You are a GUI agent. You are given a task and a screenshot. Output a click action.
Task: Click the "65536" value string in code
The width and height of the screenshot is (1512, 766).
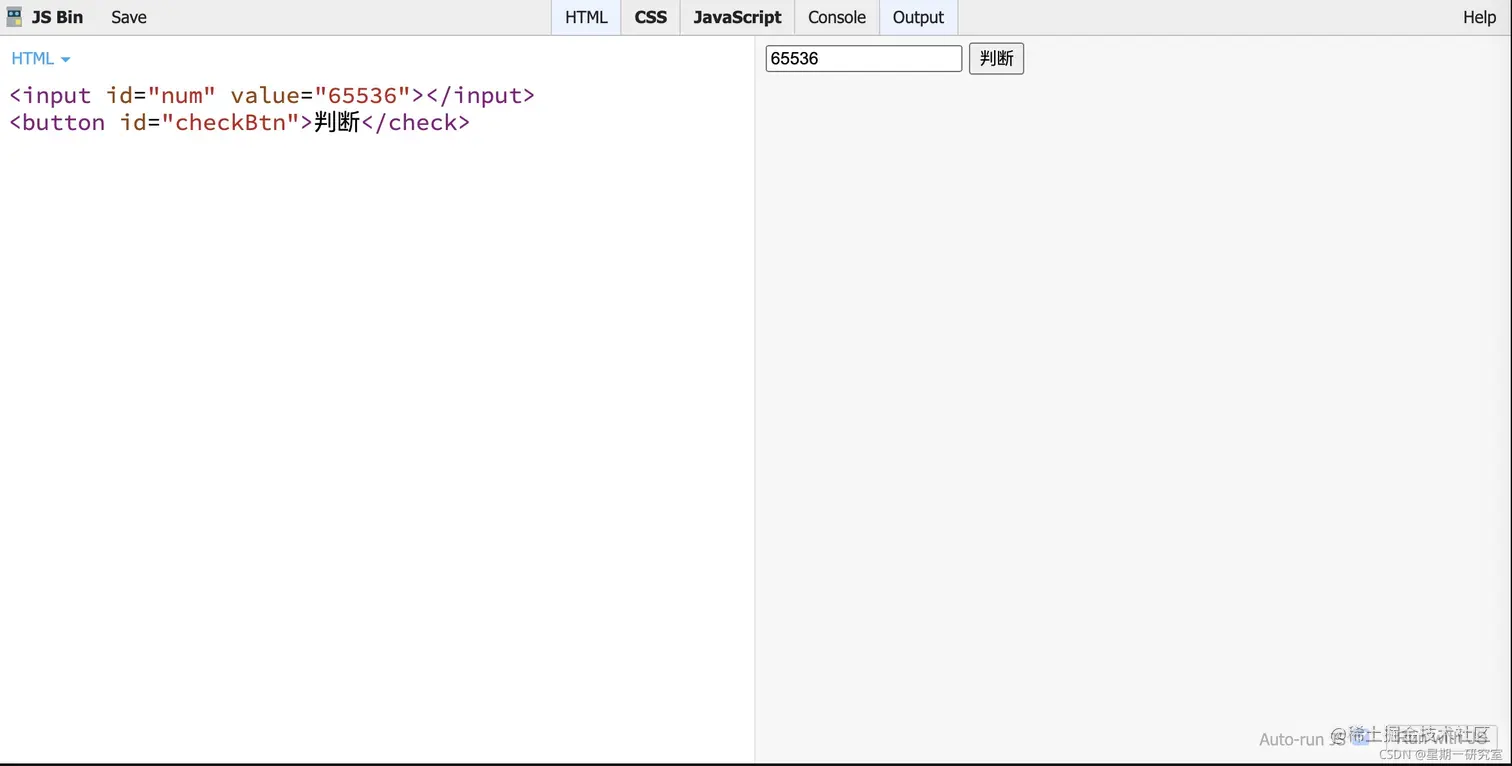click(363, 95)
